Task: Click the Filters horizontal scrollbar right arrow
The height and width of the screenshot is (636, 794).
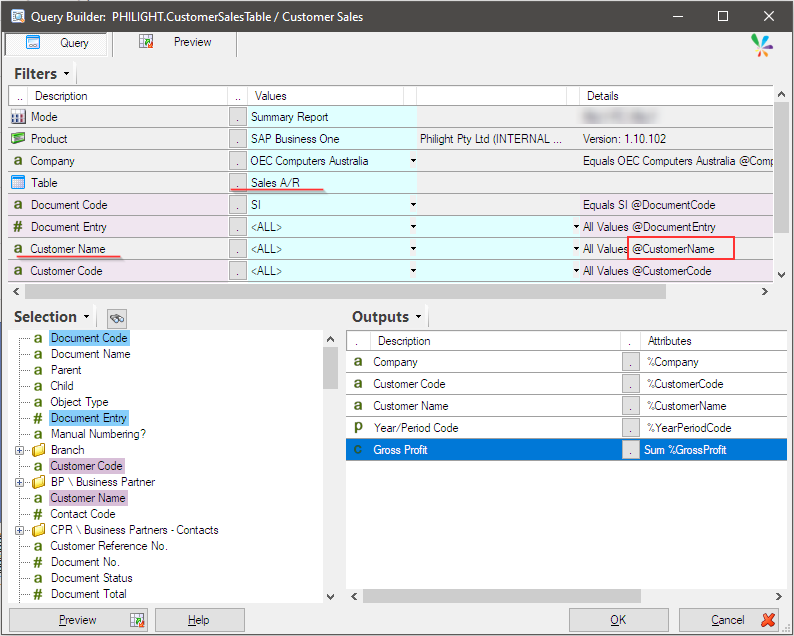Action: [x=765, y=292]
